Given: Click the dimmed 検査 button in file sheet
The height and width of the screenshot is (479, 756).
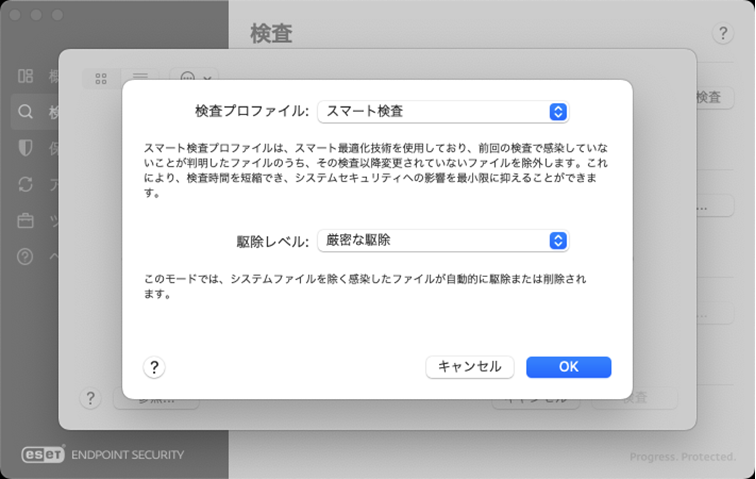Looking at the screenshot, I should 634,400.
